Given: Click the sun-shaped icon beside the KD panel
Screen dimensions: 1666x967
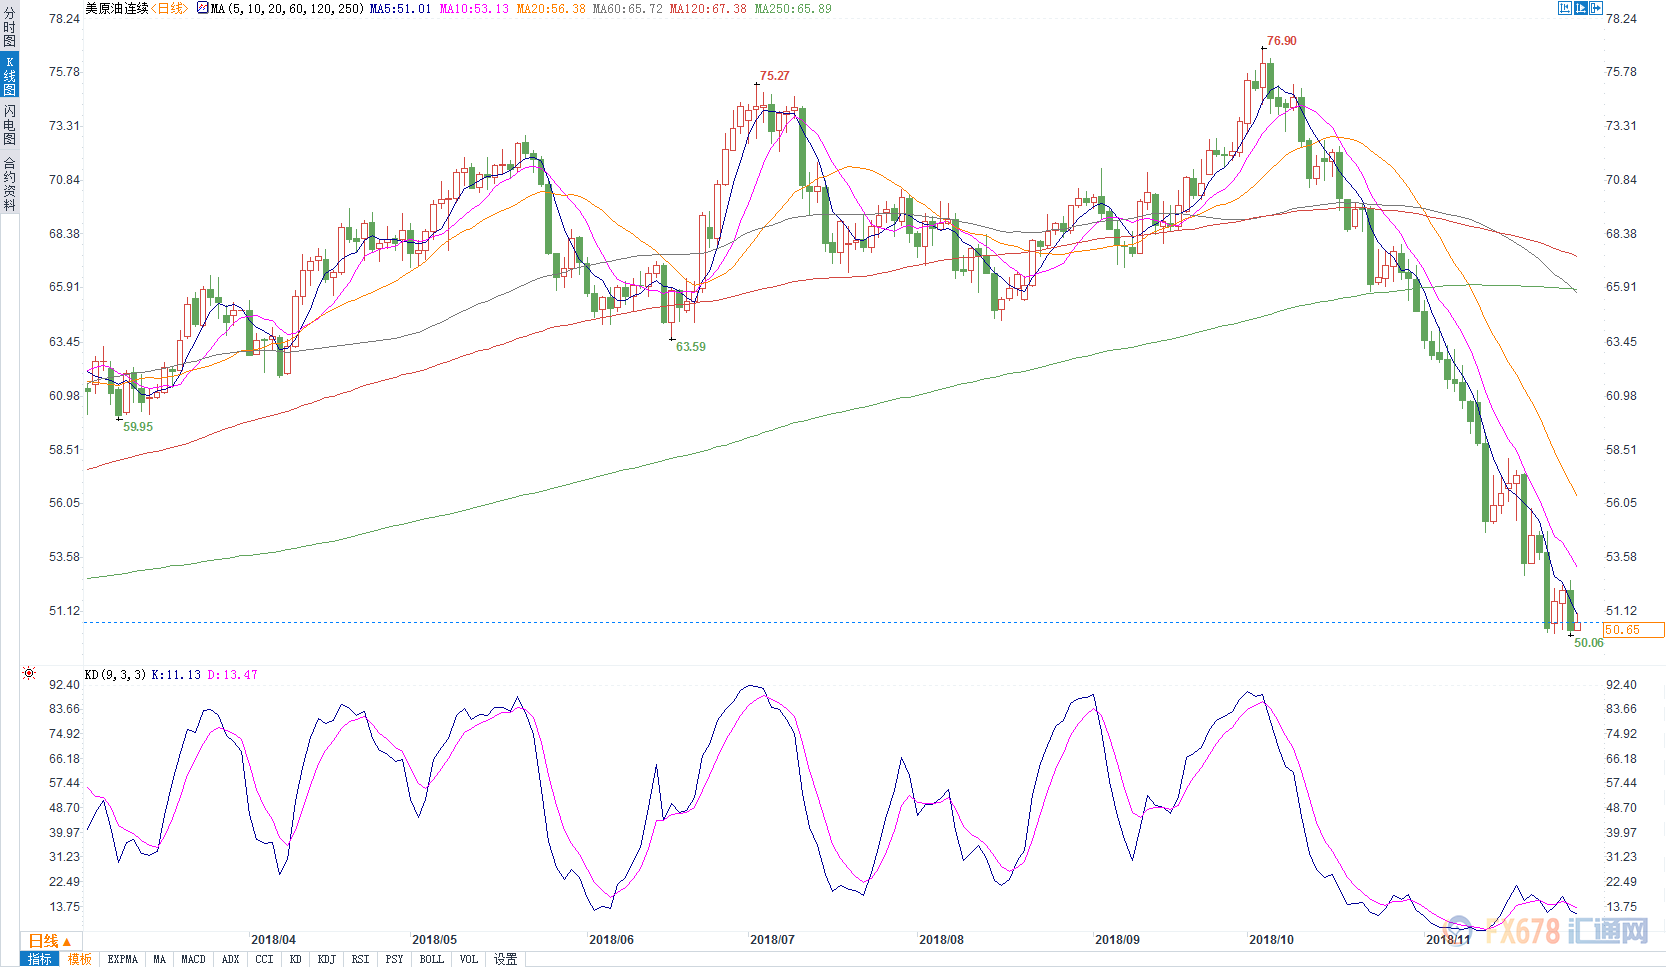Looking at the screenshot, I should click(x=29, y=674).
